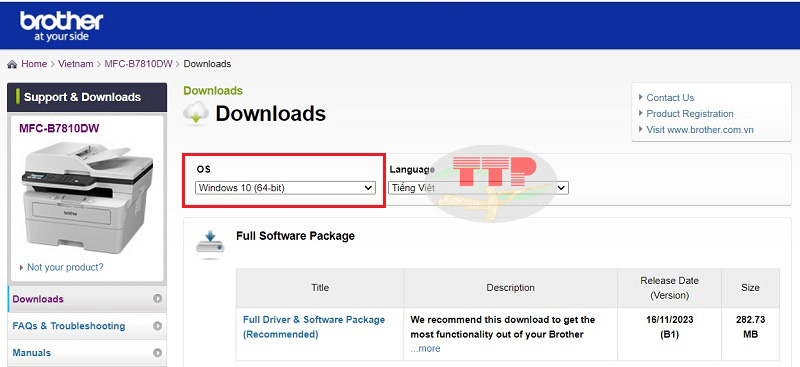
Task: Open Full Driver & Software Package (Recommended) link
Action: click(x=314, y=327)
